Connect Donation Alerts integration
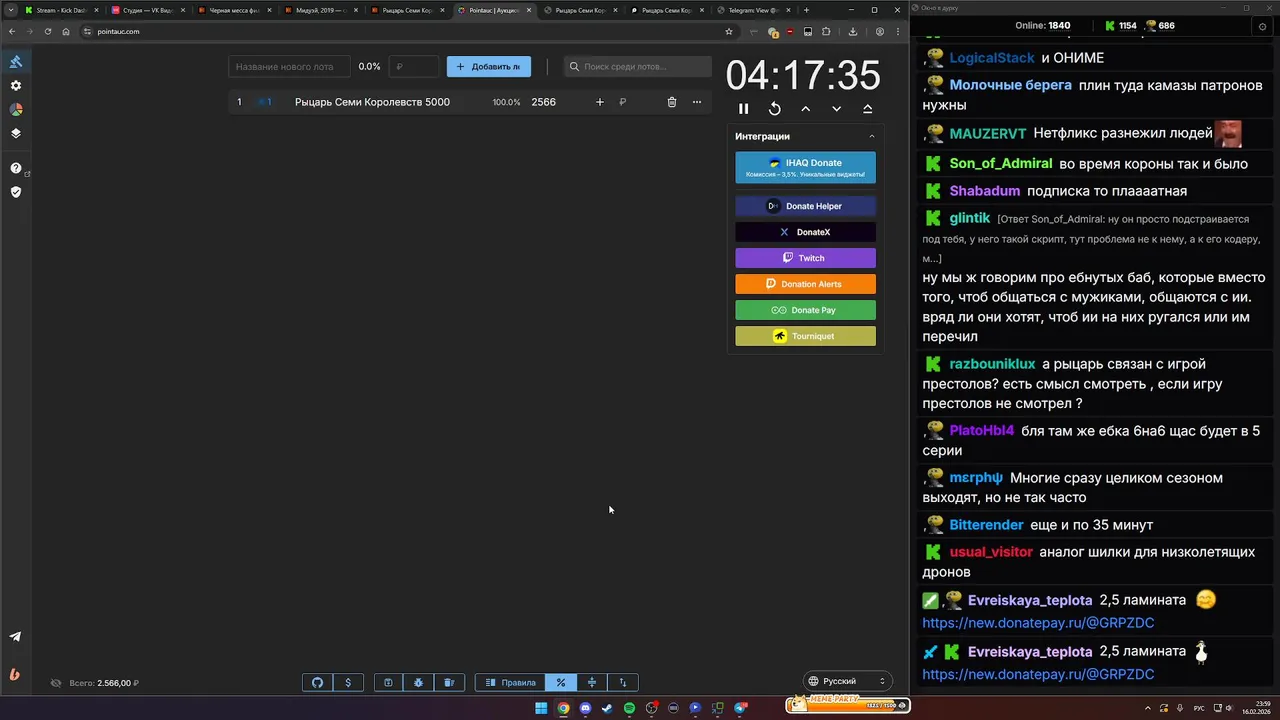The image size is (1280, 720). click(805, 284)
